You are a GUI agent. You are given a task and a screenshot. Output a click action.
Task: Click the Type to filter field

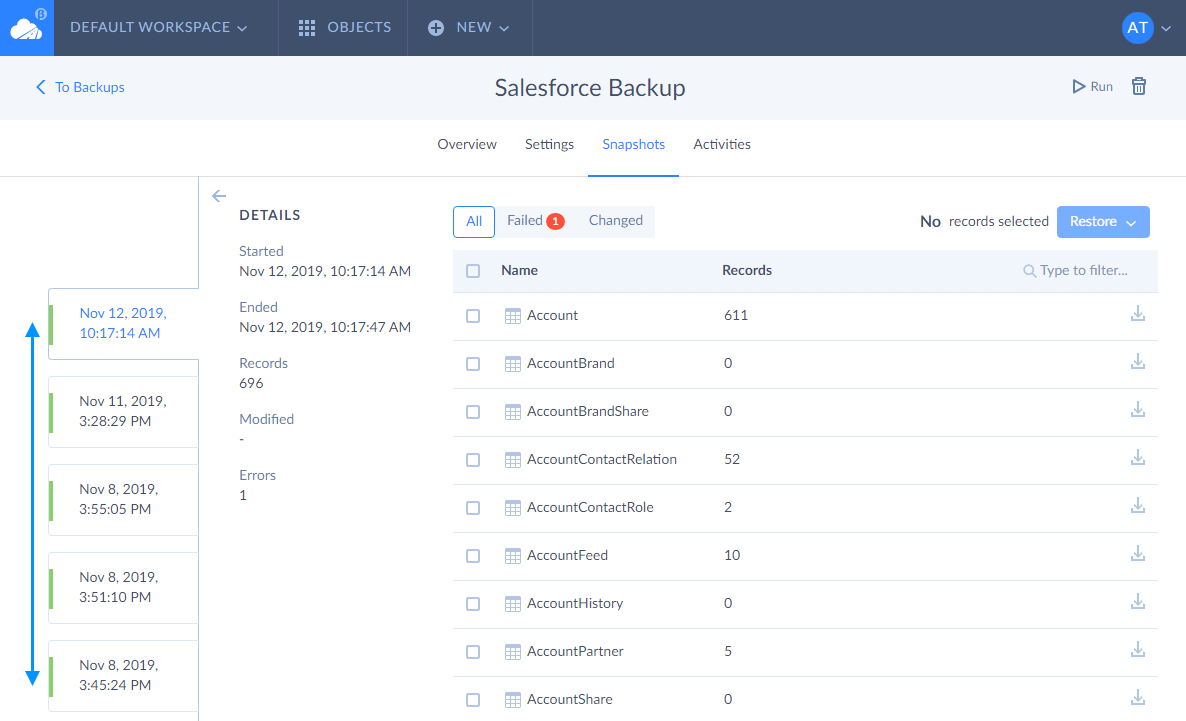click(x=1083, y=271)
